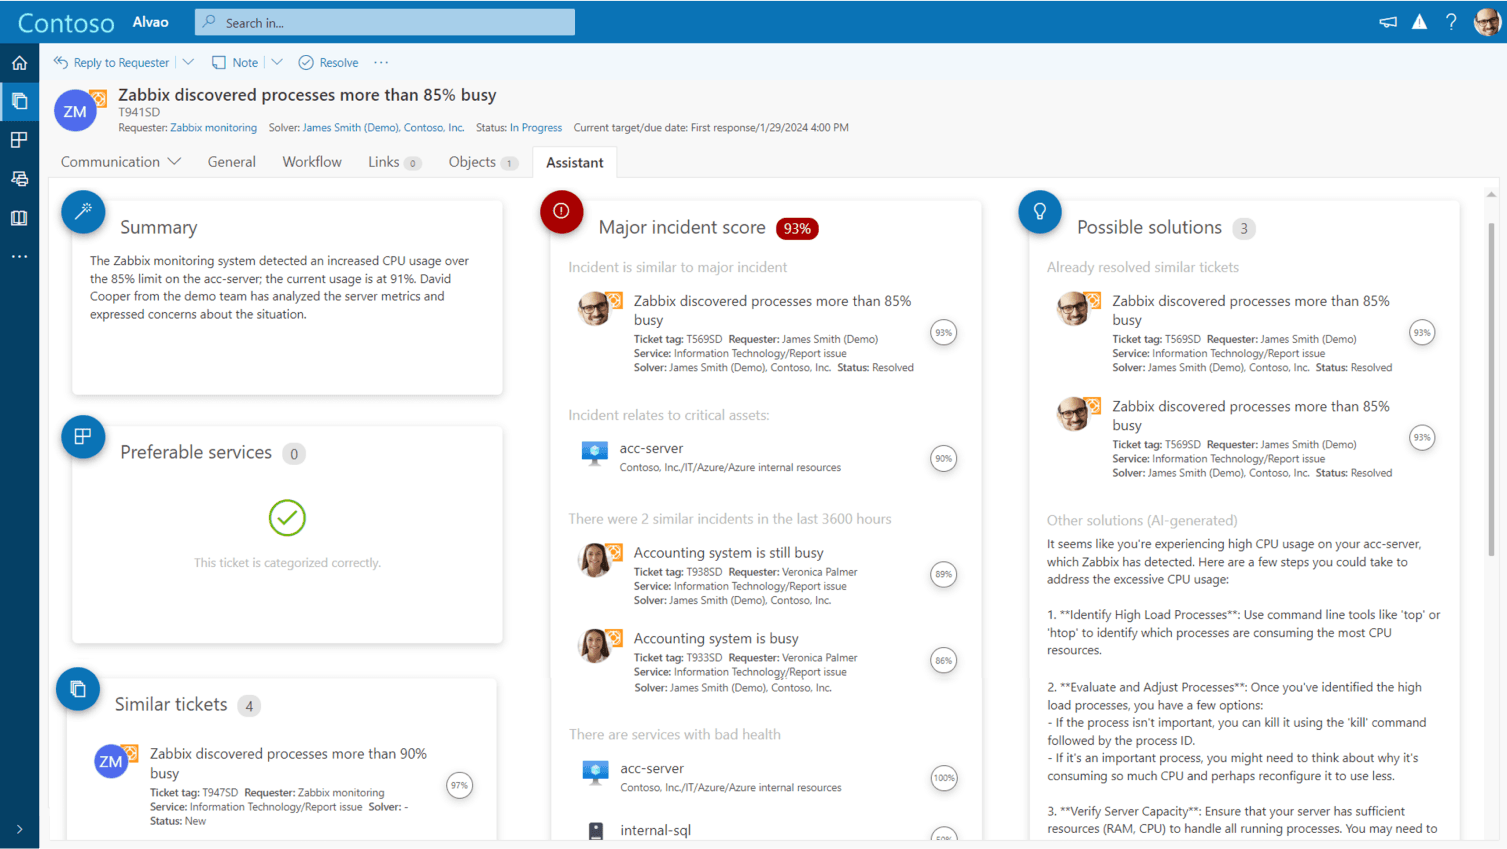Open the announcements megaphone icon
Viewport: 1507px width, 849px height.
[1387, 20]
